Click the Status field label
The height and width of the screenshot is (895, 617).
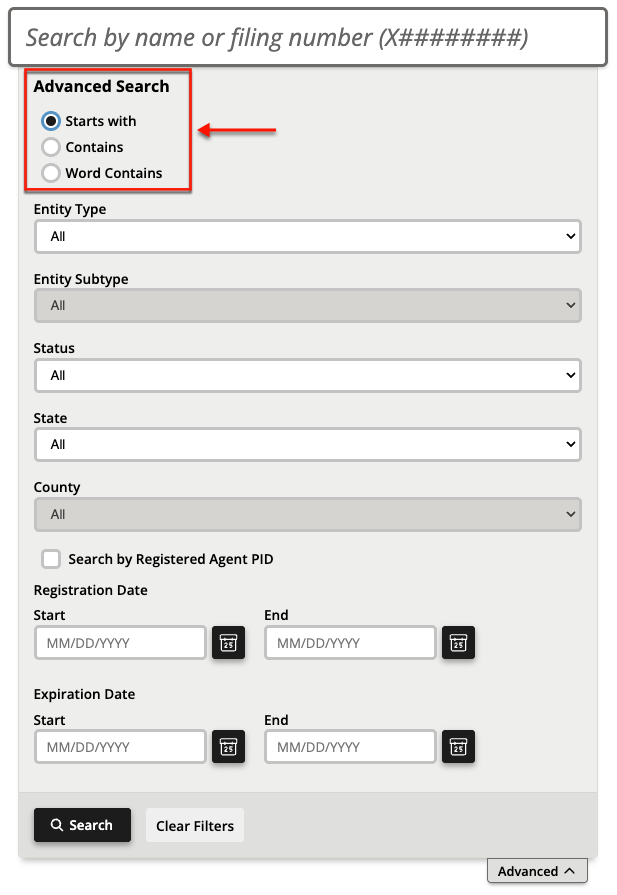(x=54, y=348)
